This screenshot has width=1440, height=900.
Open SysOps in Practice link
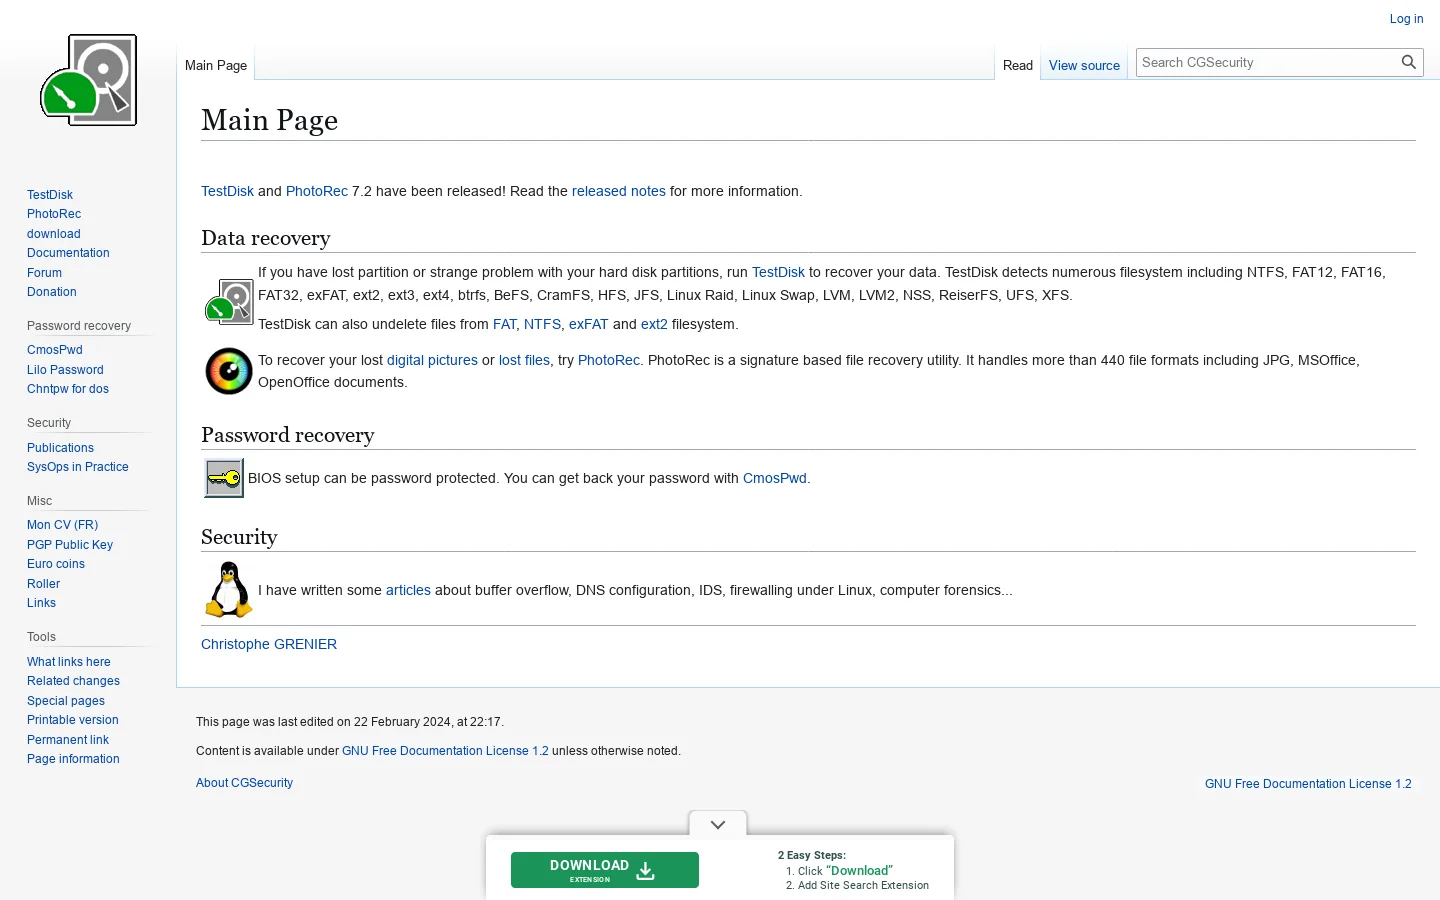click(78, 467)
